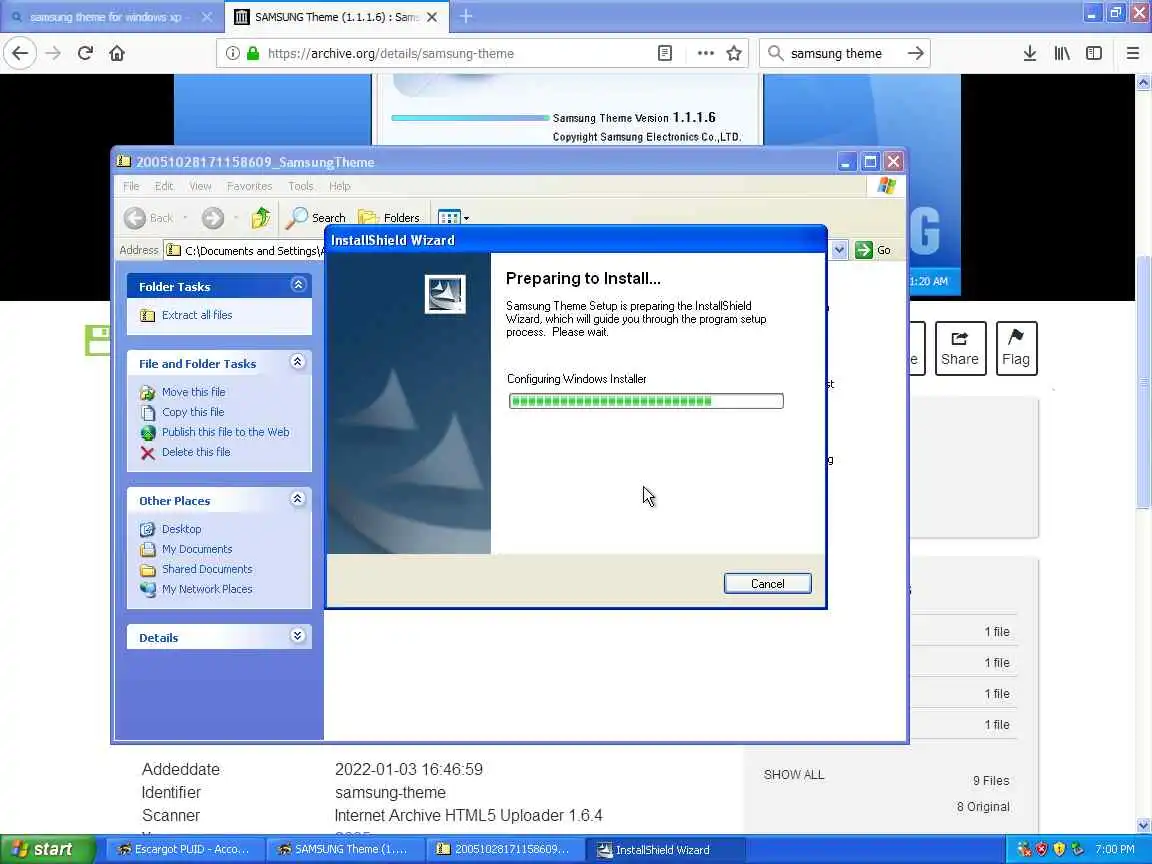Image resolution: width=1152 pixels, height=864 pixels.
Task: Open the File menu in Explorer
Action: pyautogui.click(x=131, y=186)
